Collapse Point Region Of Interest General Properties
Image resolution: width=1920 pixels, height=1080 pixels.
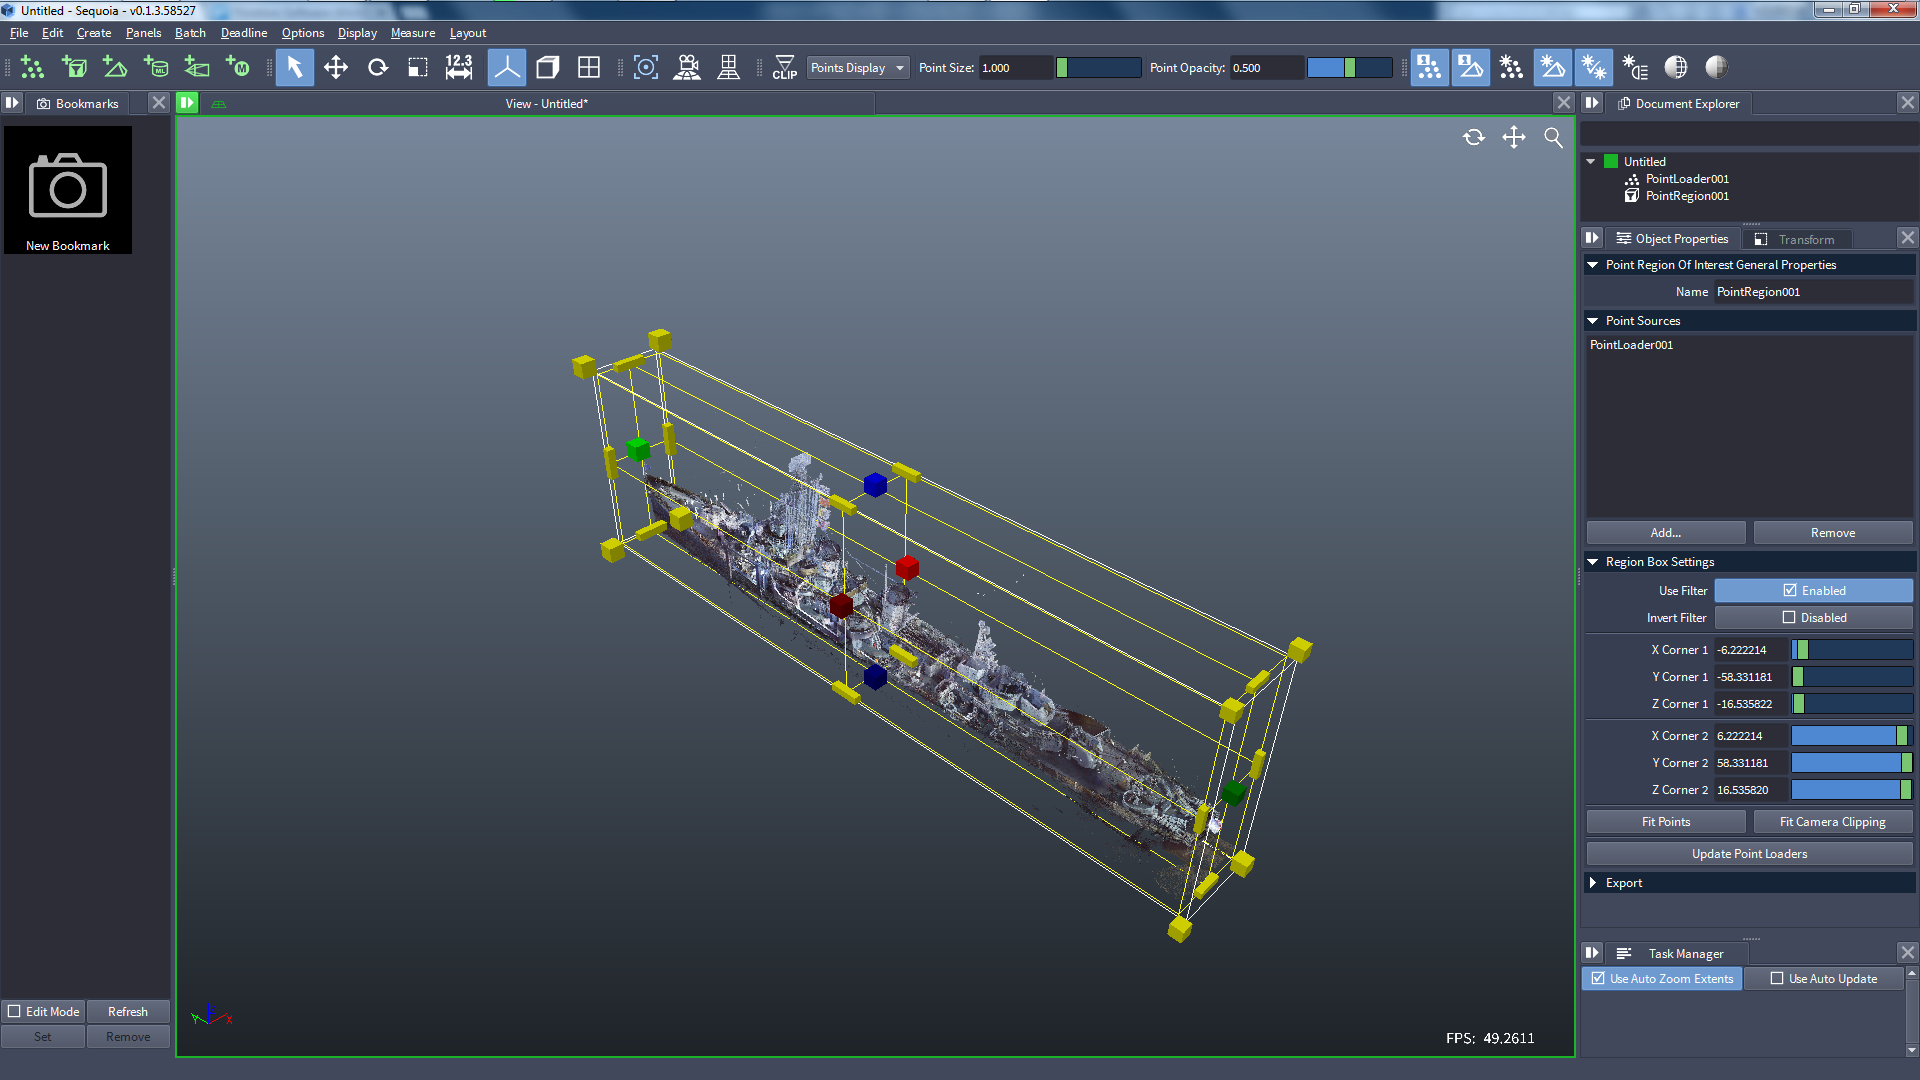1593,265
